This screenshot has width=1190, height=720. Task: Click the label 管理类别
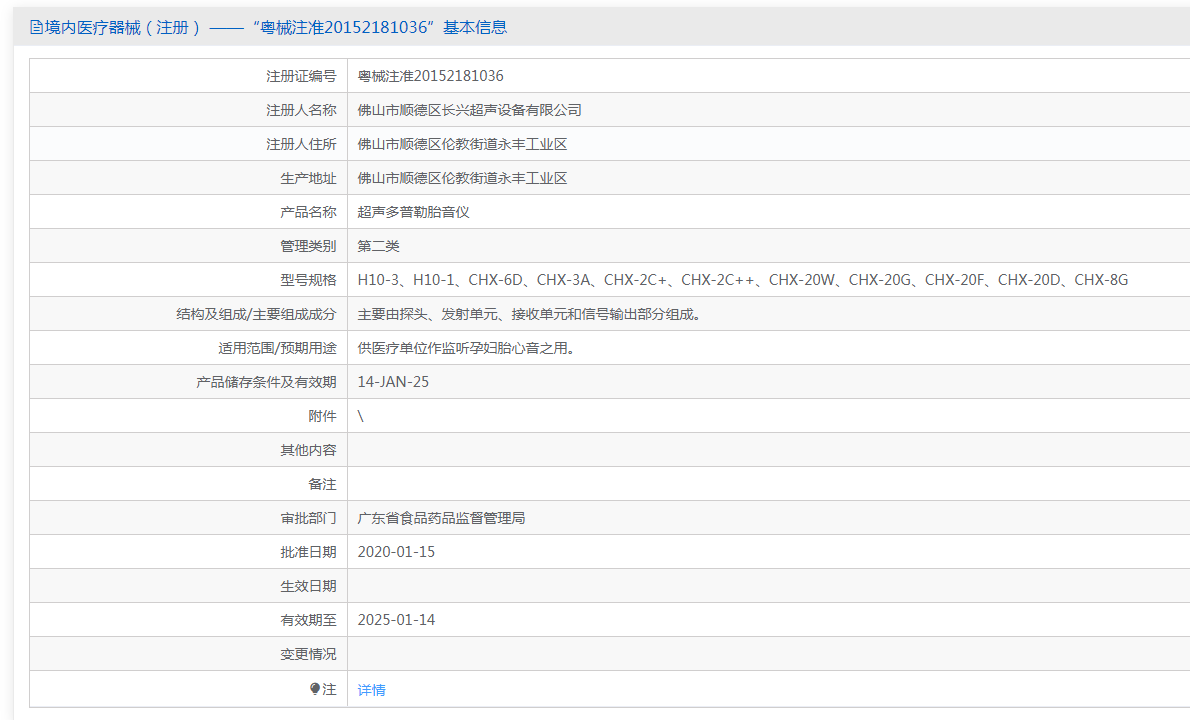308,246
